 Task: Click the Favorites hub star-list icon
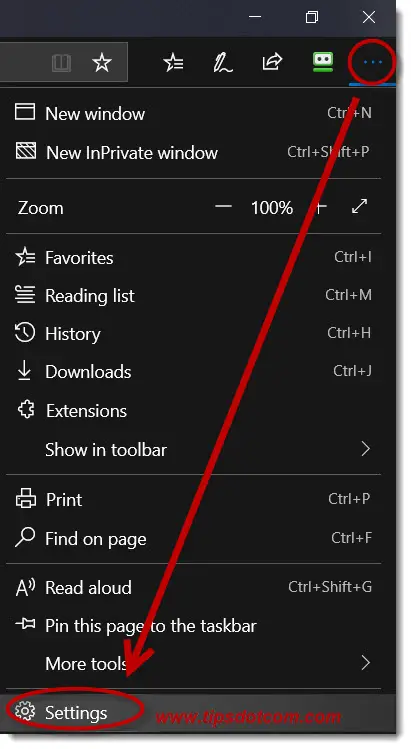click(x=173, y=62)
